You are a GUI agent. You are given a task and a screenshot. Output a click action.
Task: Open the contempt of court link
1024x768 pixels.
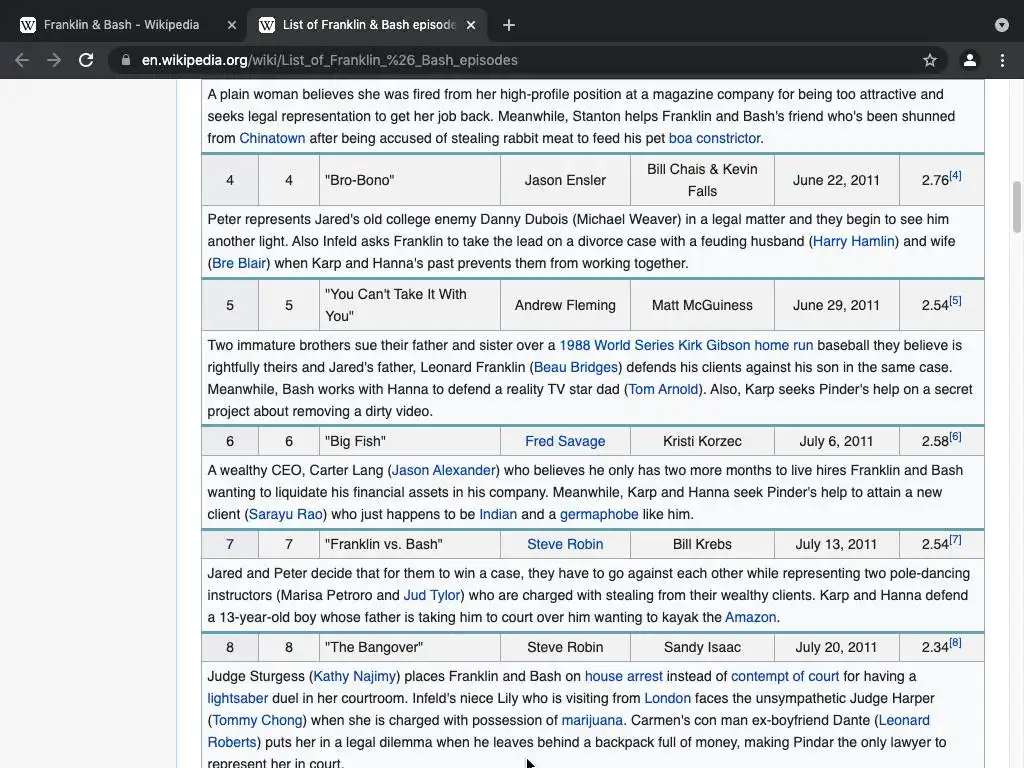click(x=785, y=677)
